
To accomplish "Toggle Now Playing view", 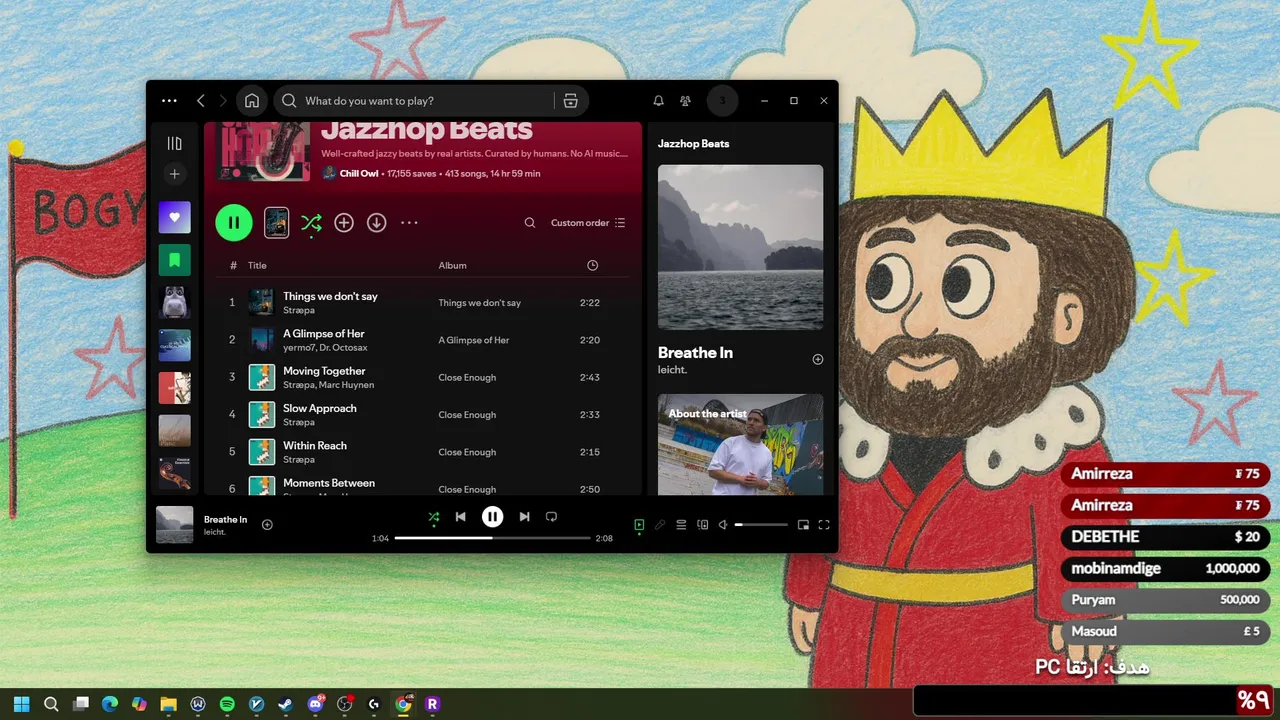I will click(639, 524).
